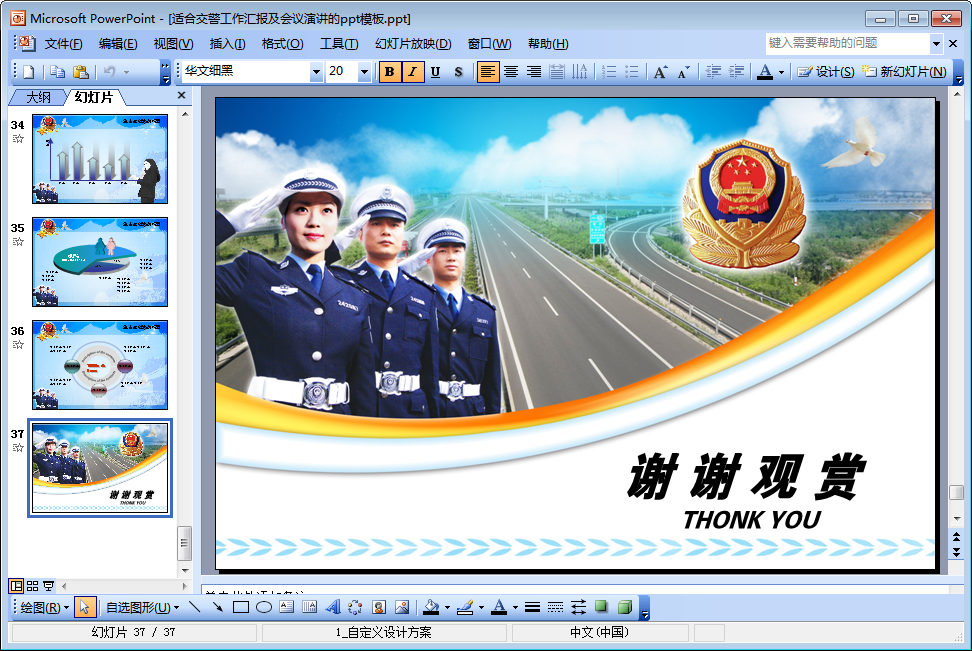
Task: Insert a 新幻灯片 new slide
Action: click(904, 72)
